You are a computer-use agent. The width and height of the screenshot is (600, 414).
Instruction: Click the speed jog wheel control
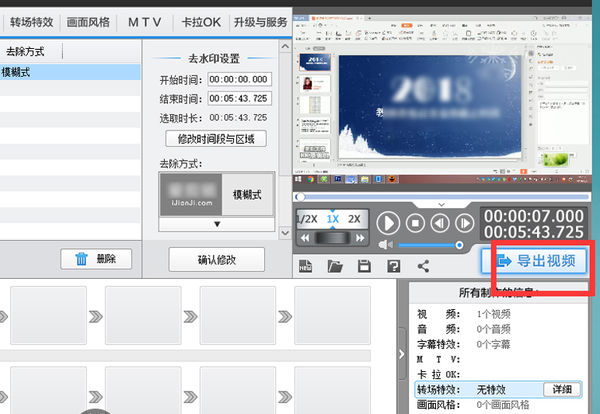tap(333, 238)
